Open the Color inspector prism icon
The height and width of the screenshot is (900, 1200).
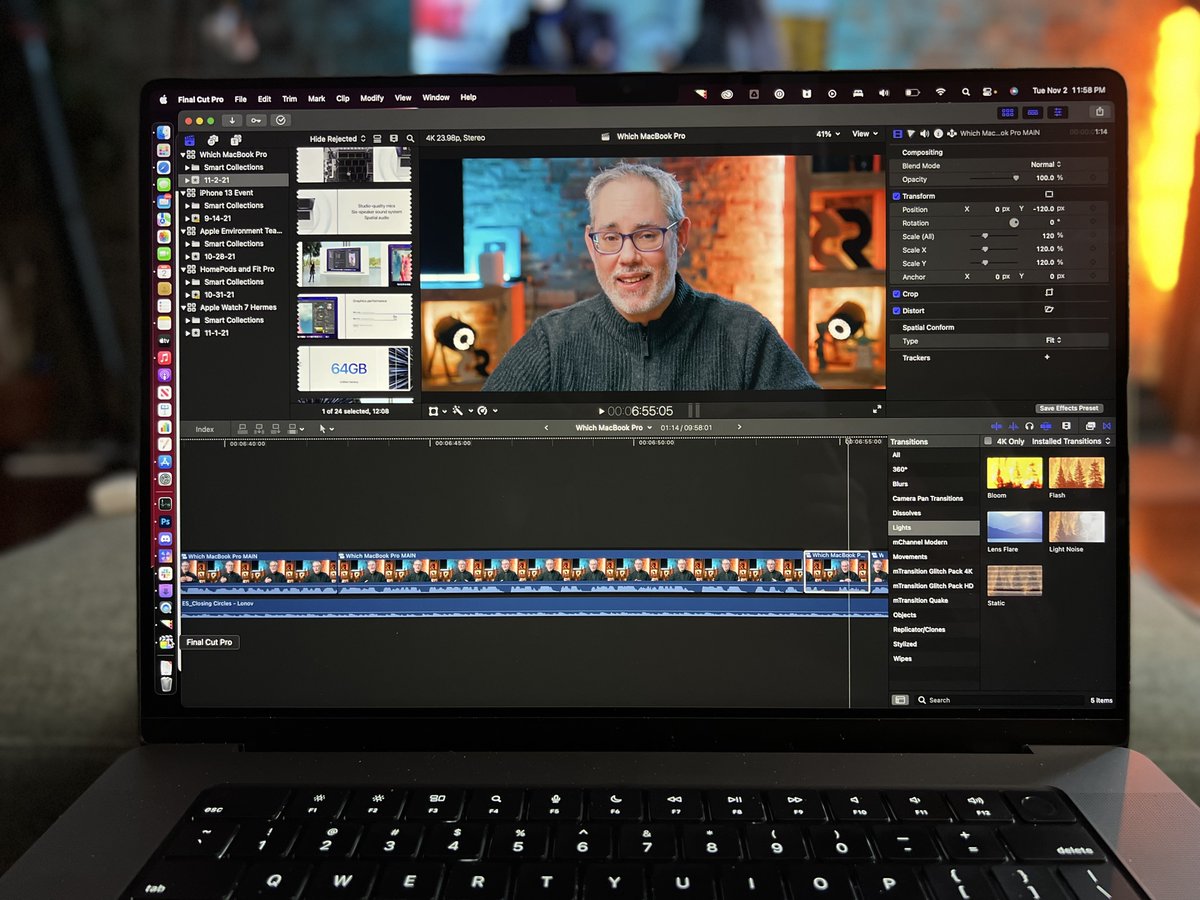911,133
